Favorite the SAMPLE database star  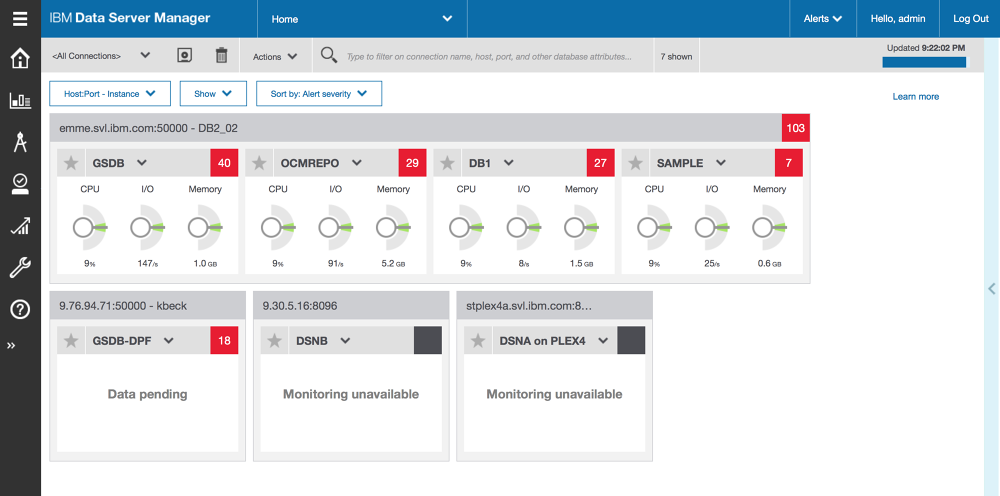[635, 163]
